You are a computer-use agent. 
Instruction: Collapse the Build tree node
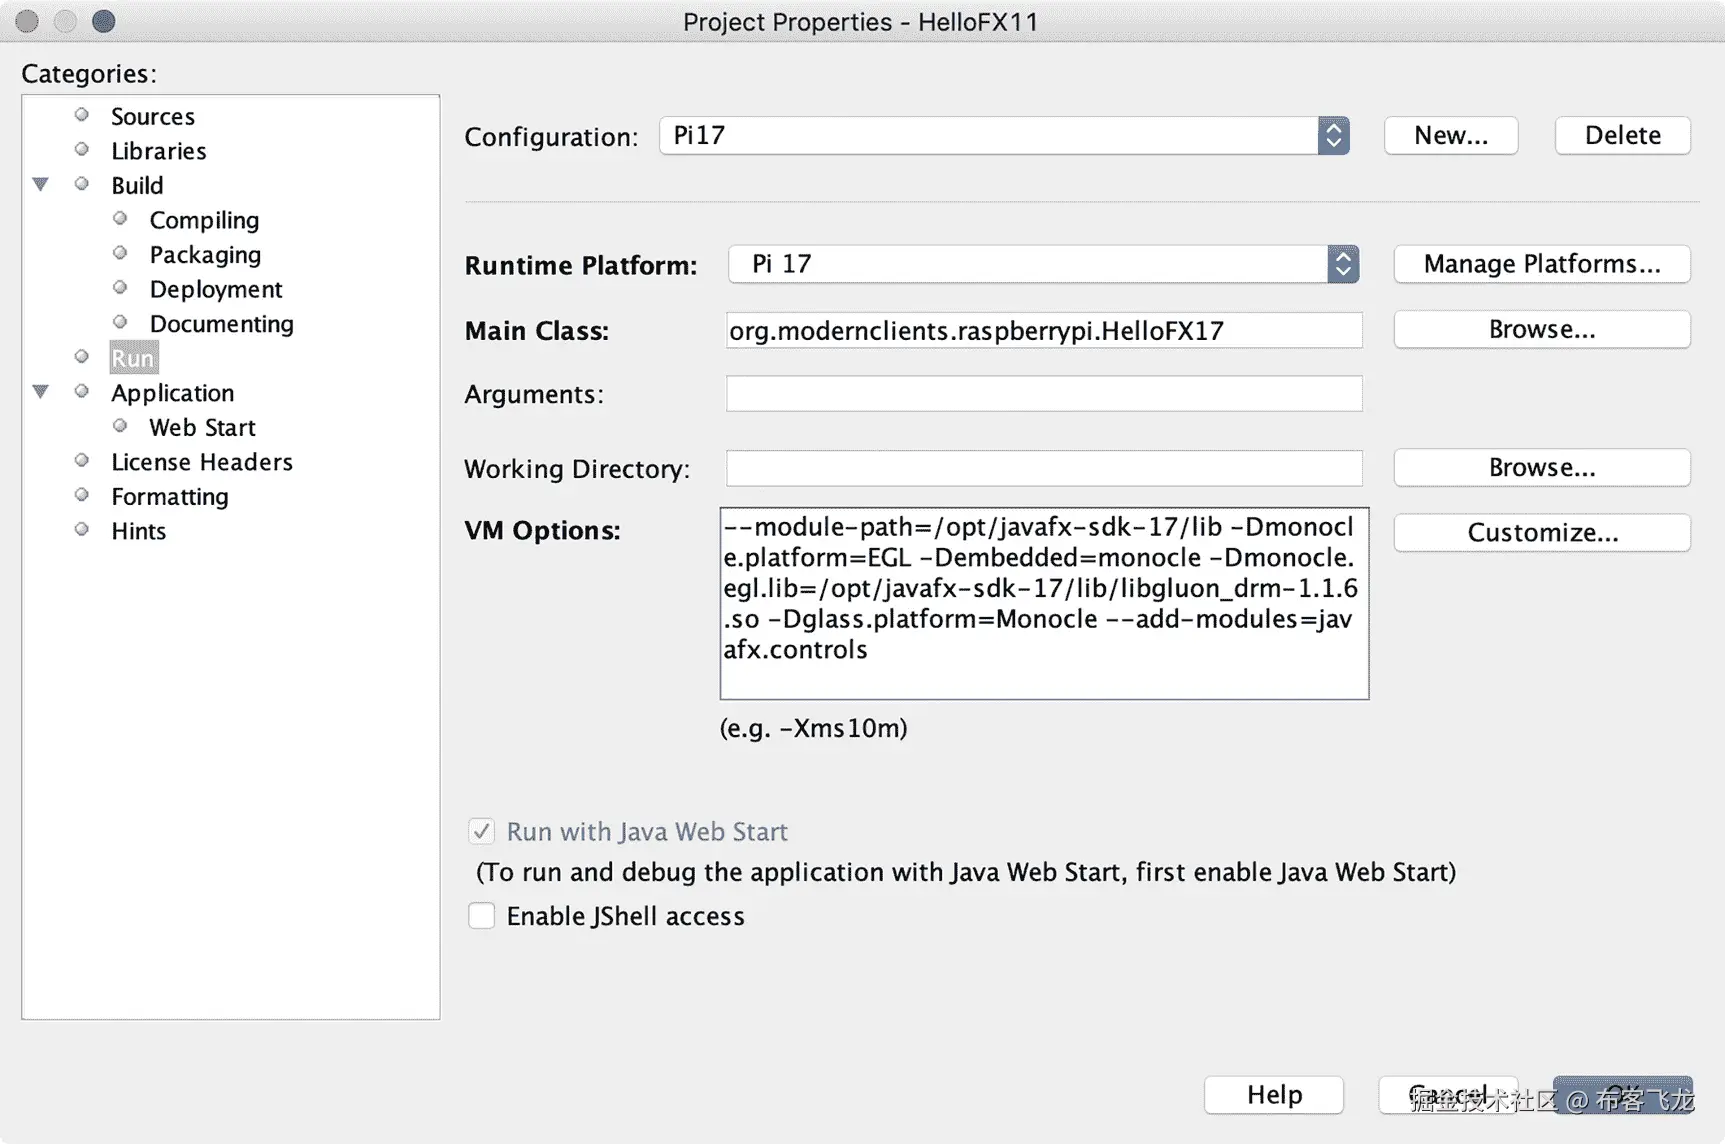41,184
